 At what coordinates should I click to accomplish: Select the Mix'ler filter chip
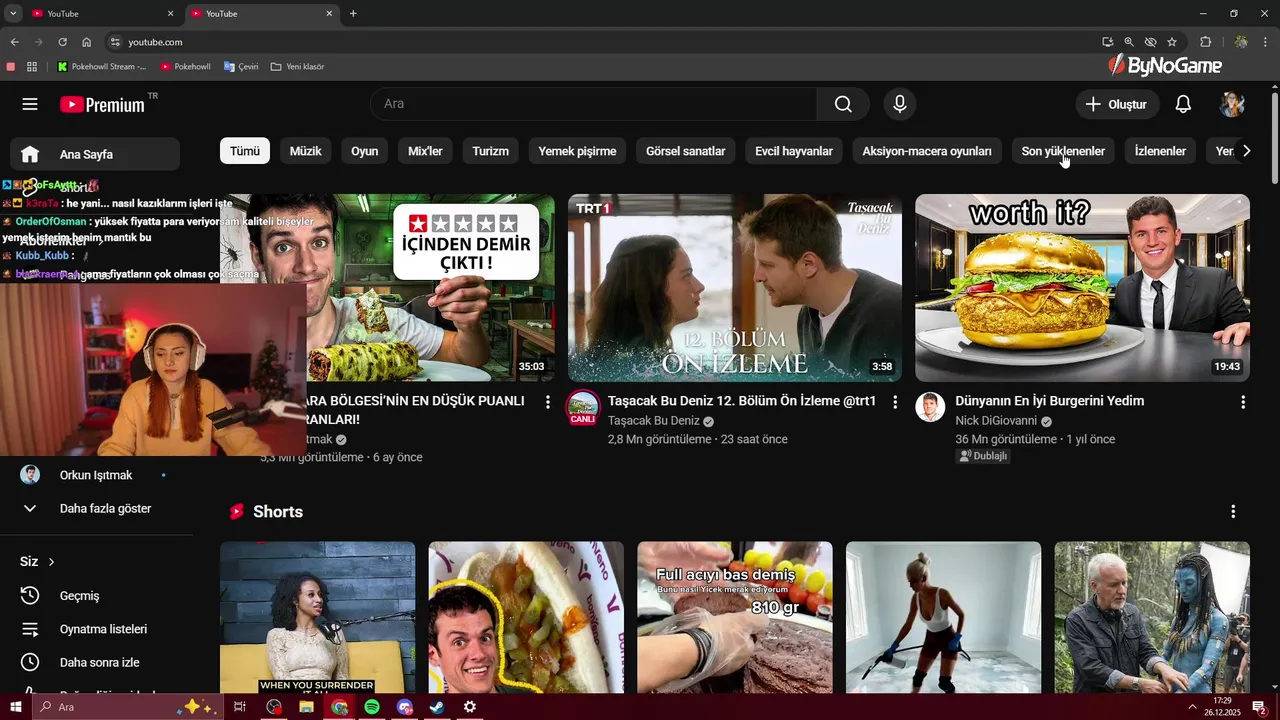425,151
